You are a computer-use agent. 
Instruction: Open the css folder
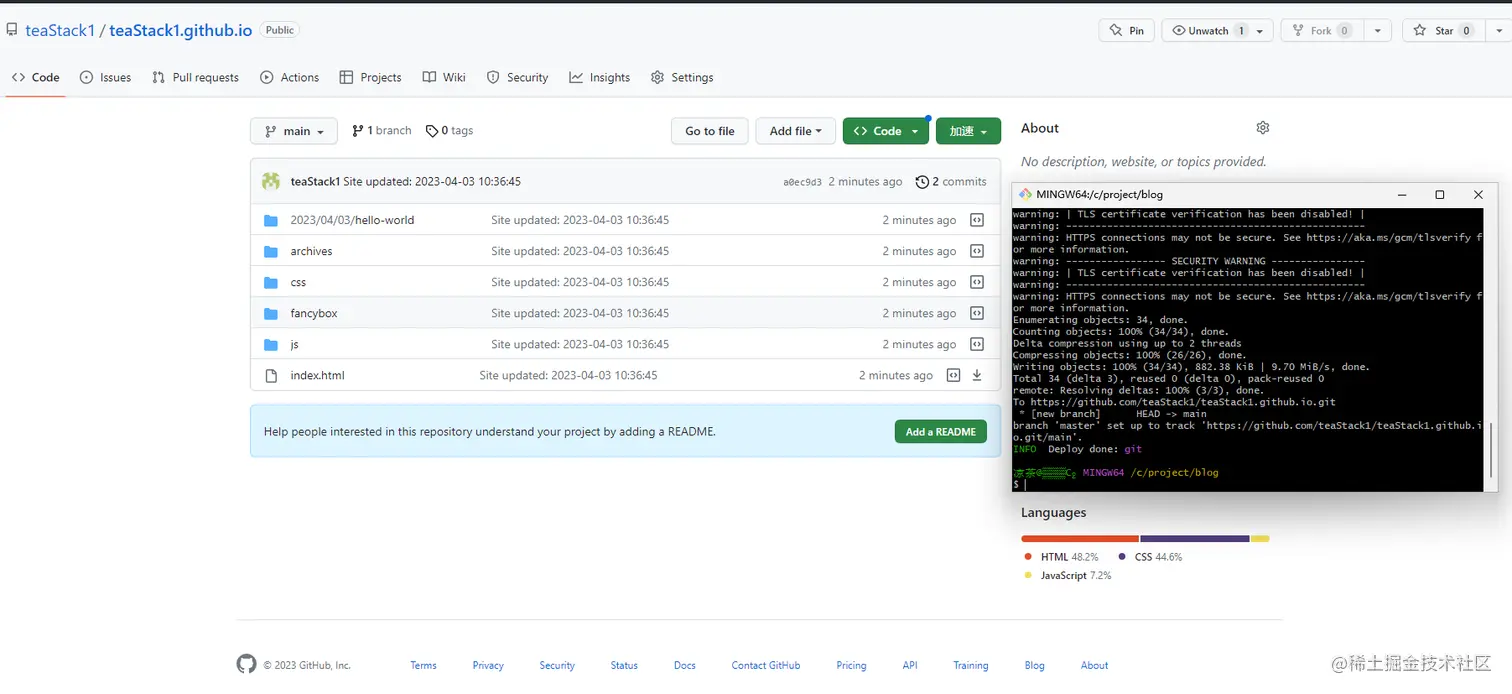(298, 282)
